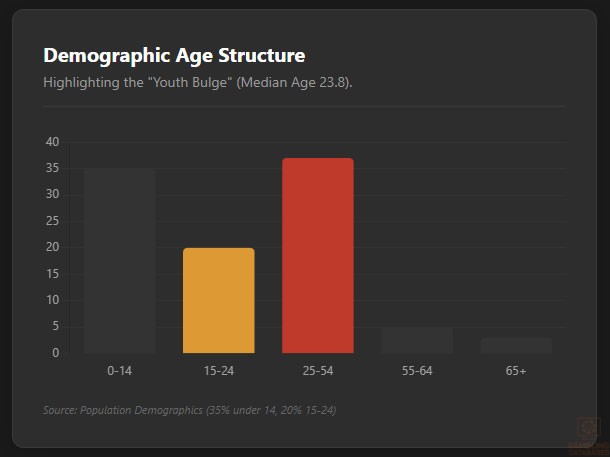Click the shortest 65+ age bar
Viewport: 610px width, 457px height.
tap(516, 345)
